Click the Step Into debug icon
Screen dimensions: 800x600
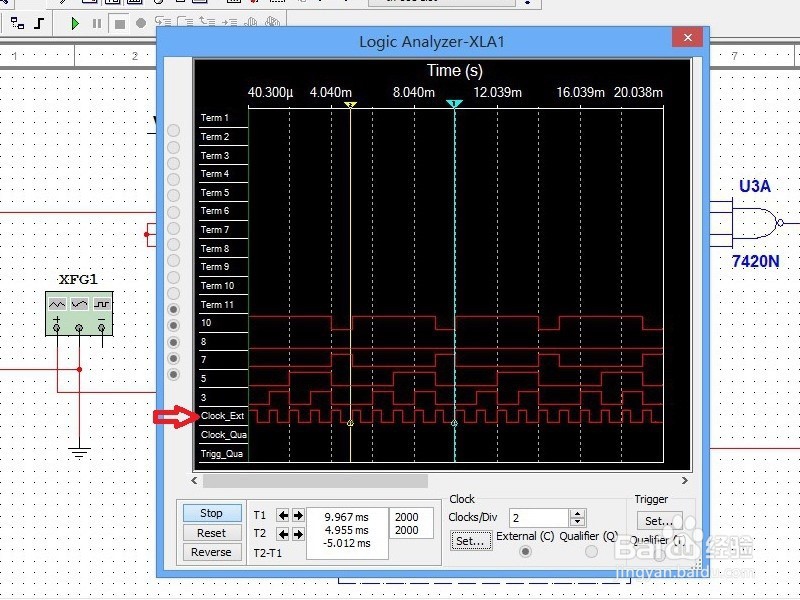click(x=163, y=22)
